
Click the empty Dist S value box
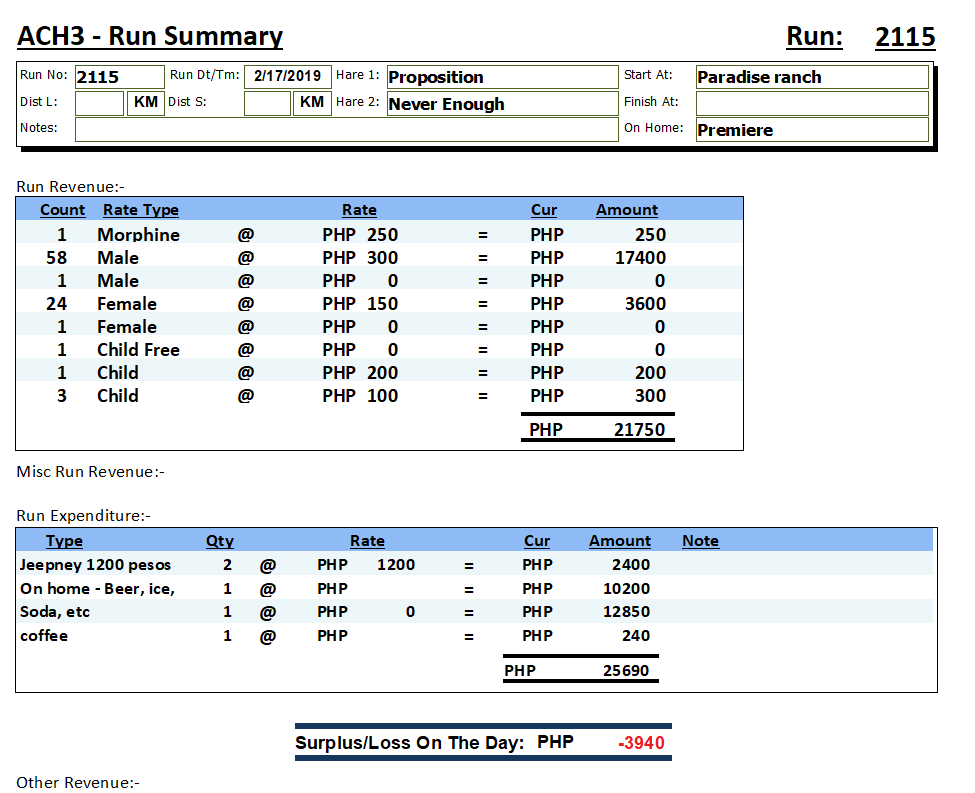click(267, 103)
